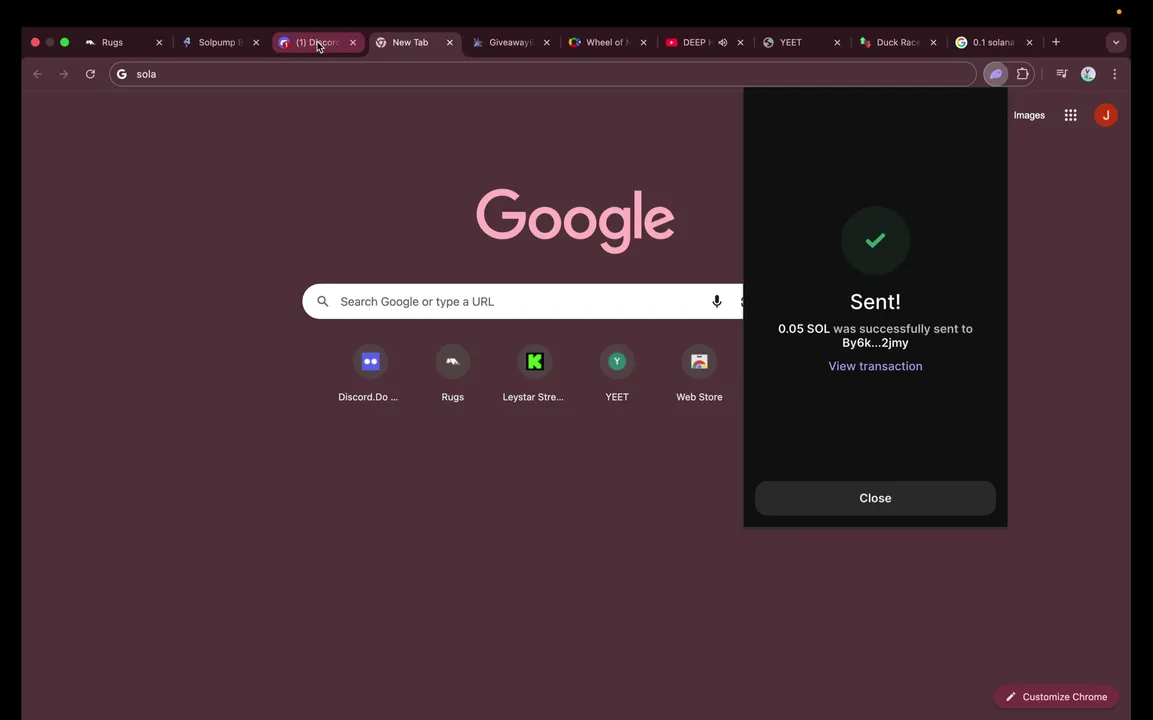1153x720 pixels.
Task: Open media controls icon in toolbar
Action: pyautogui.click(x=1062, y=74)
